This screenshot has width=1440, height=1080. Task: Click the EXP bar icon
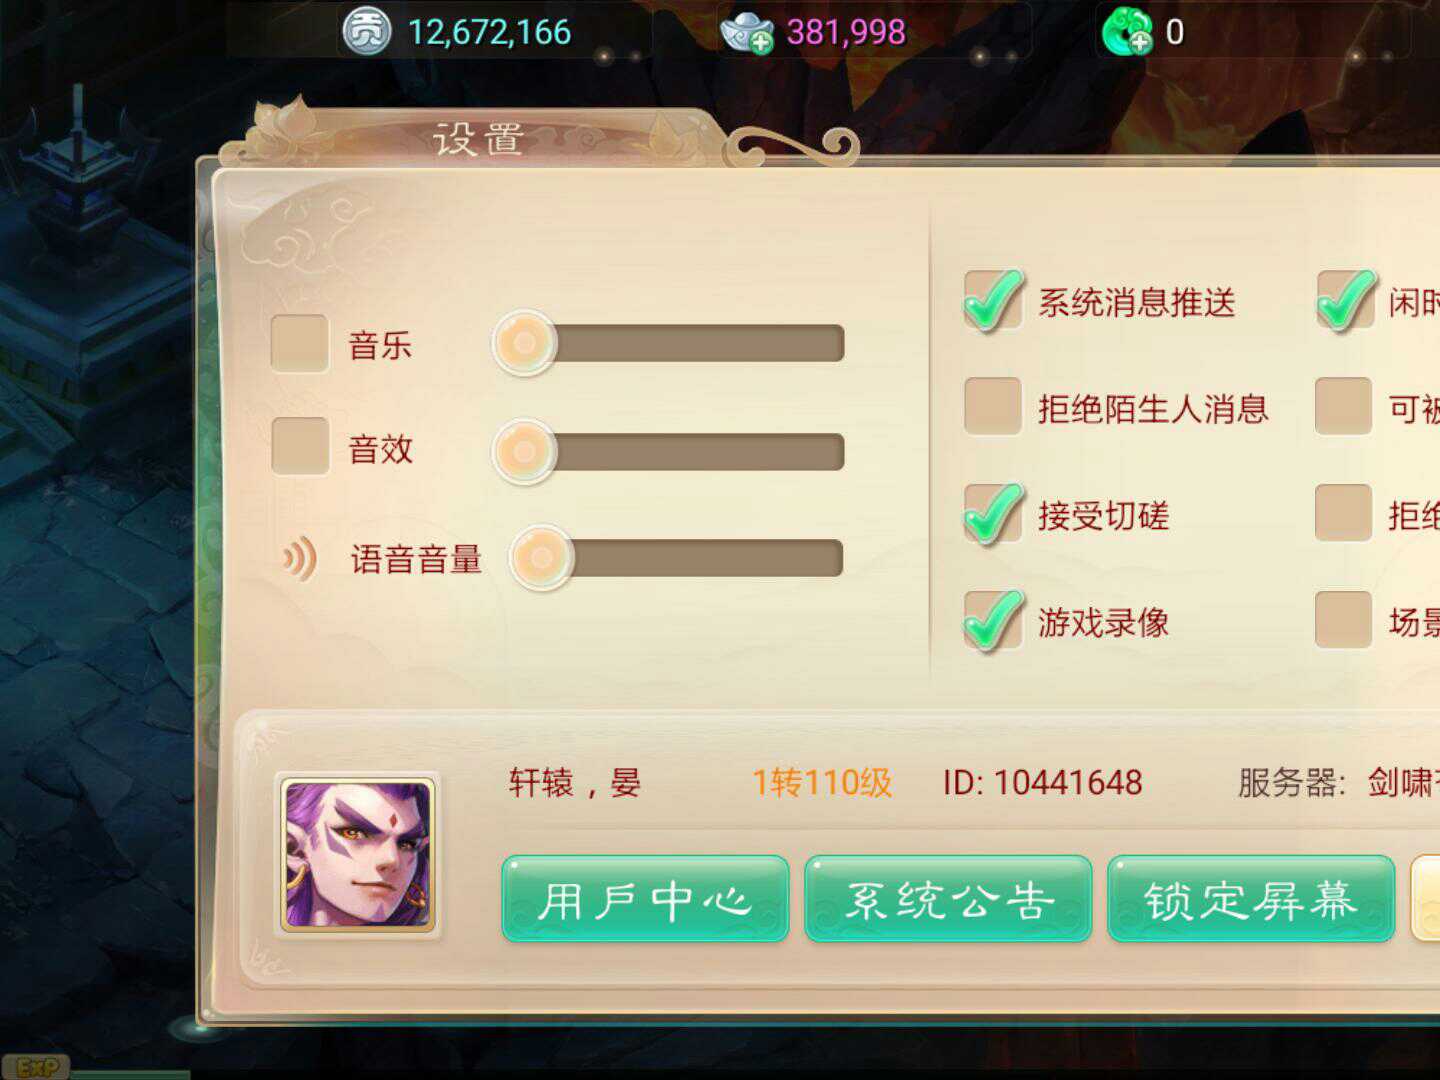coord(36,1067)
